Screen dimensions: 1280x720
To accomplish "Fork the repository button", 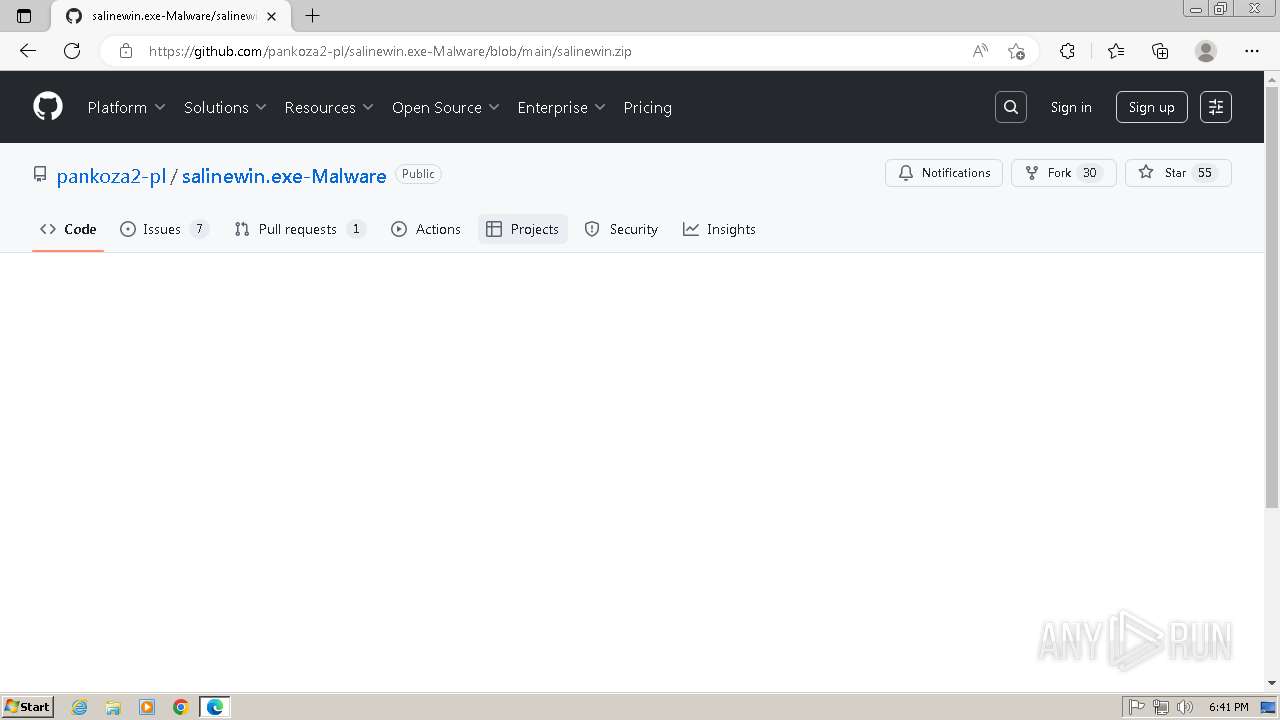I will (1064, 173).
